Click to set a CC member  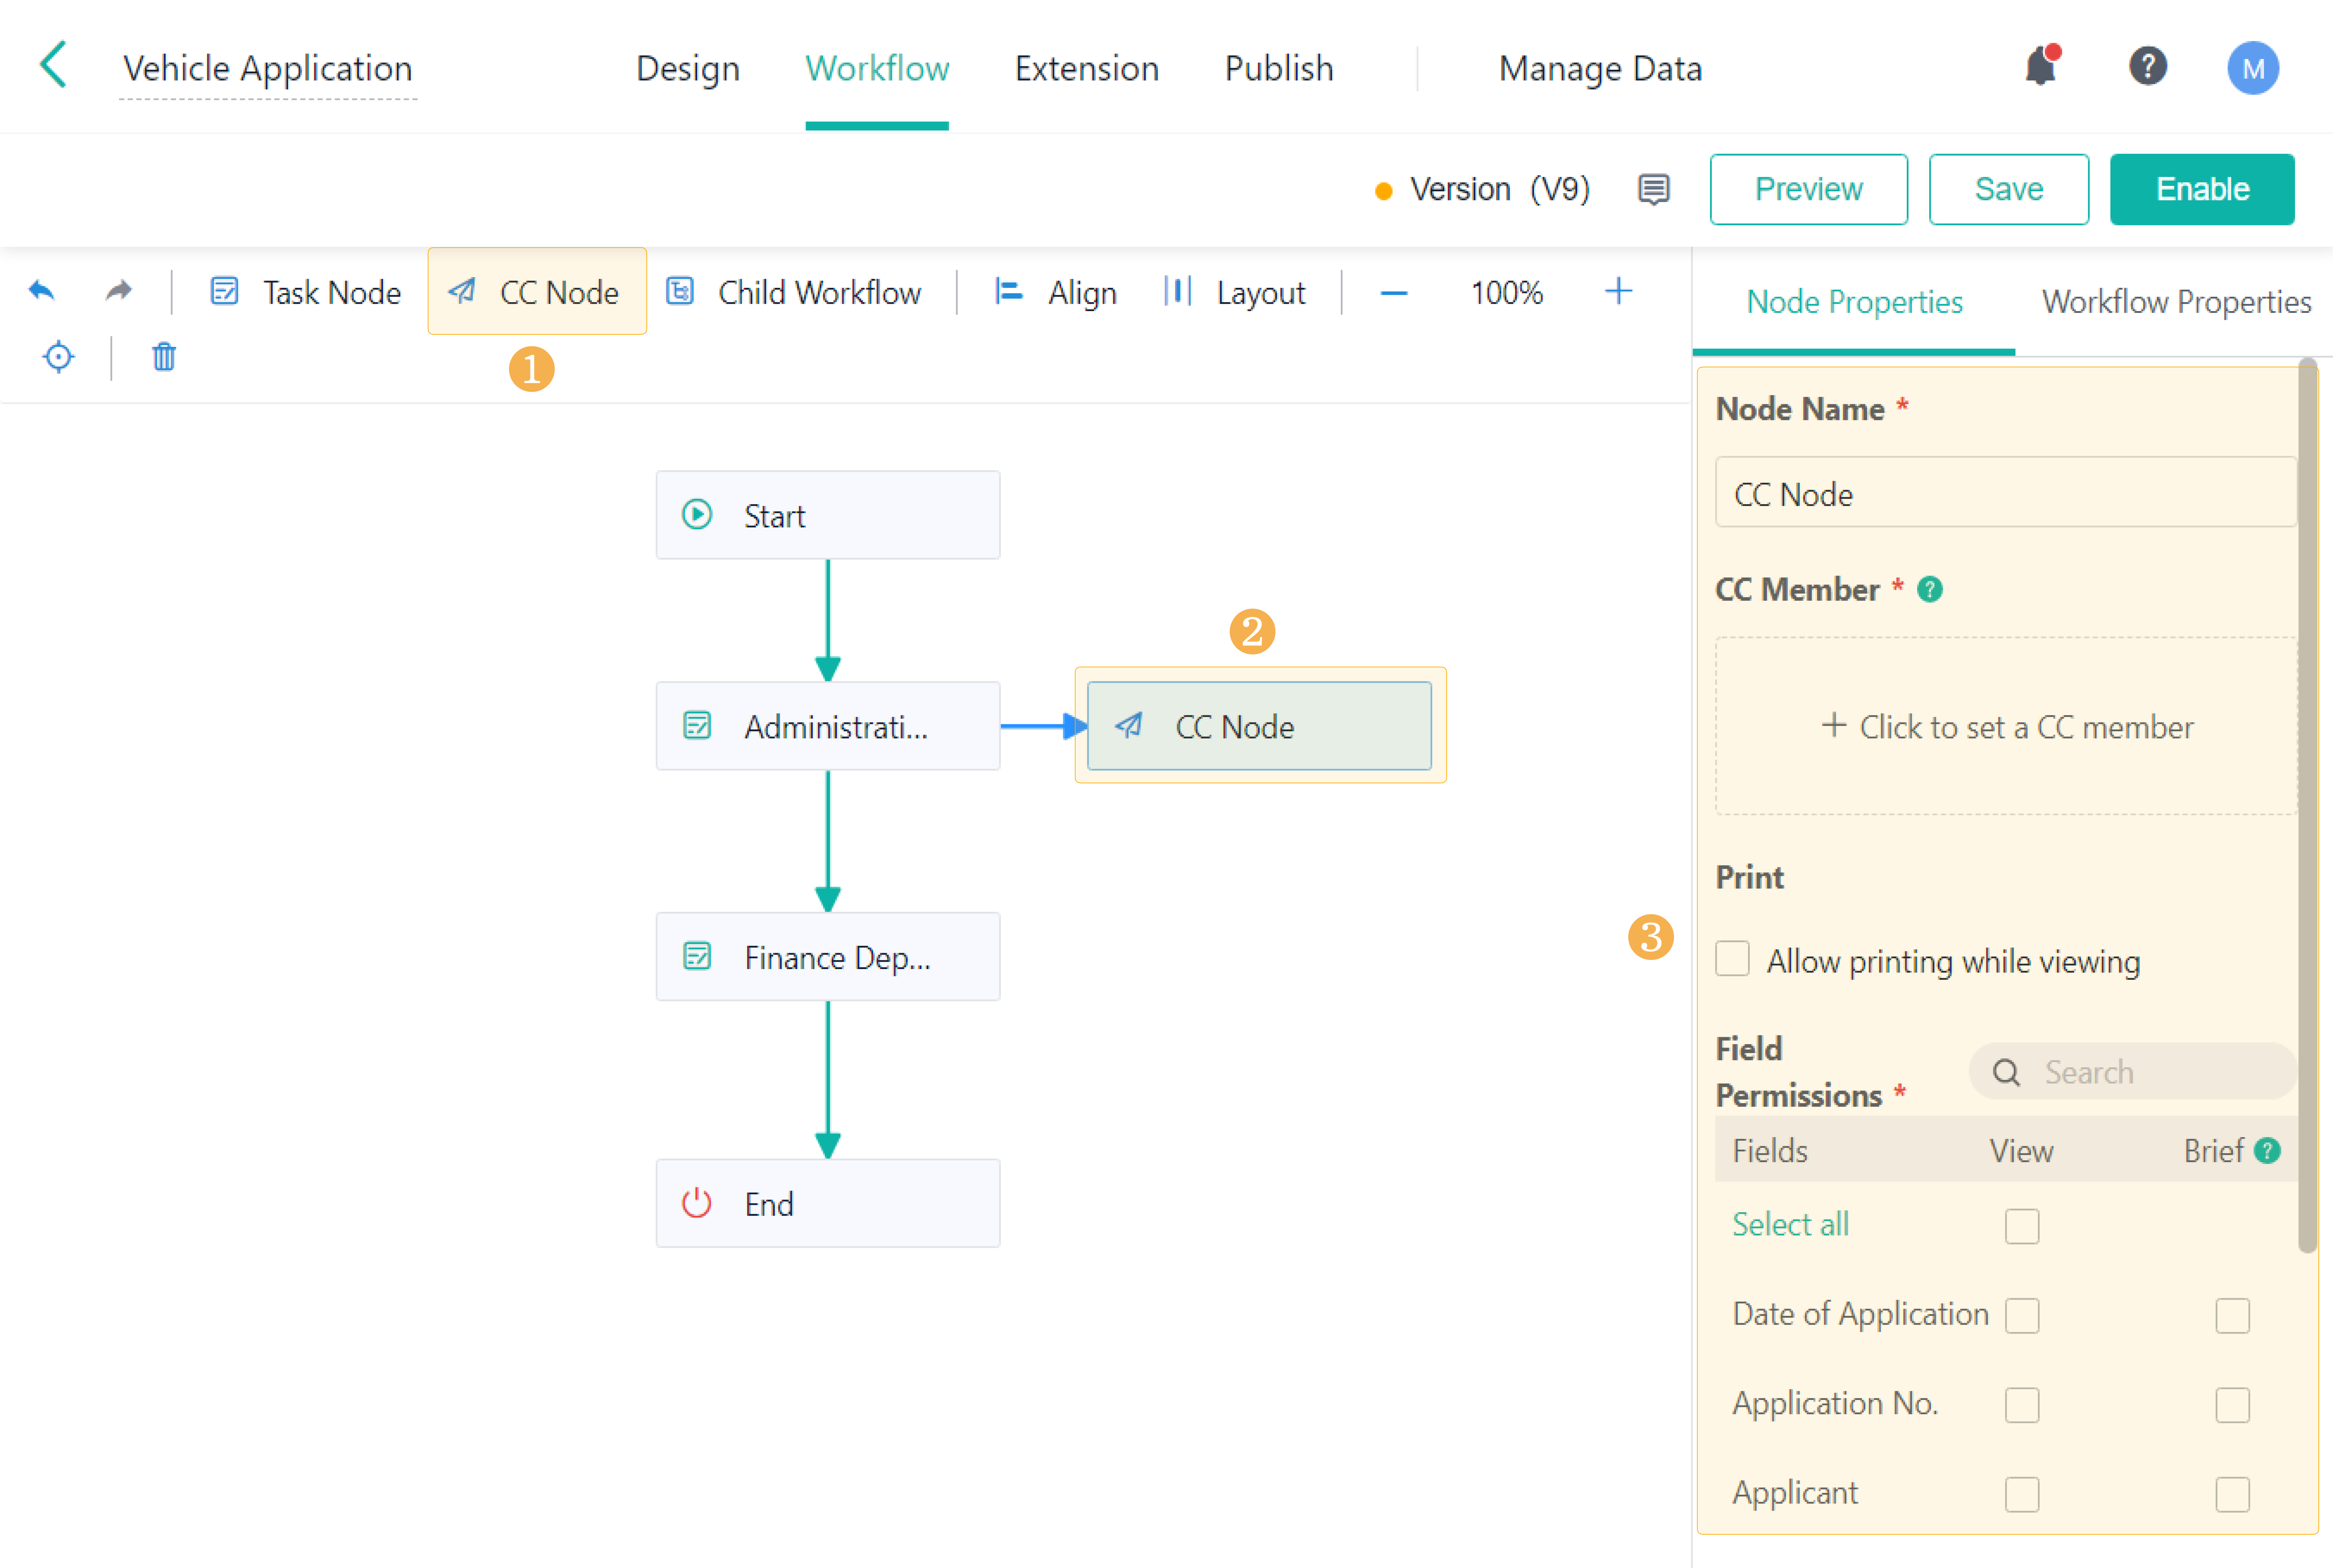coord(2007,726)
